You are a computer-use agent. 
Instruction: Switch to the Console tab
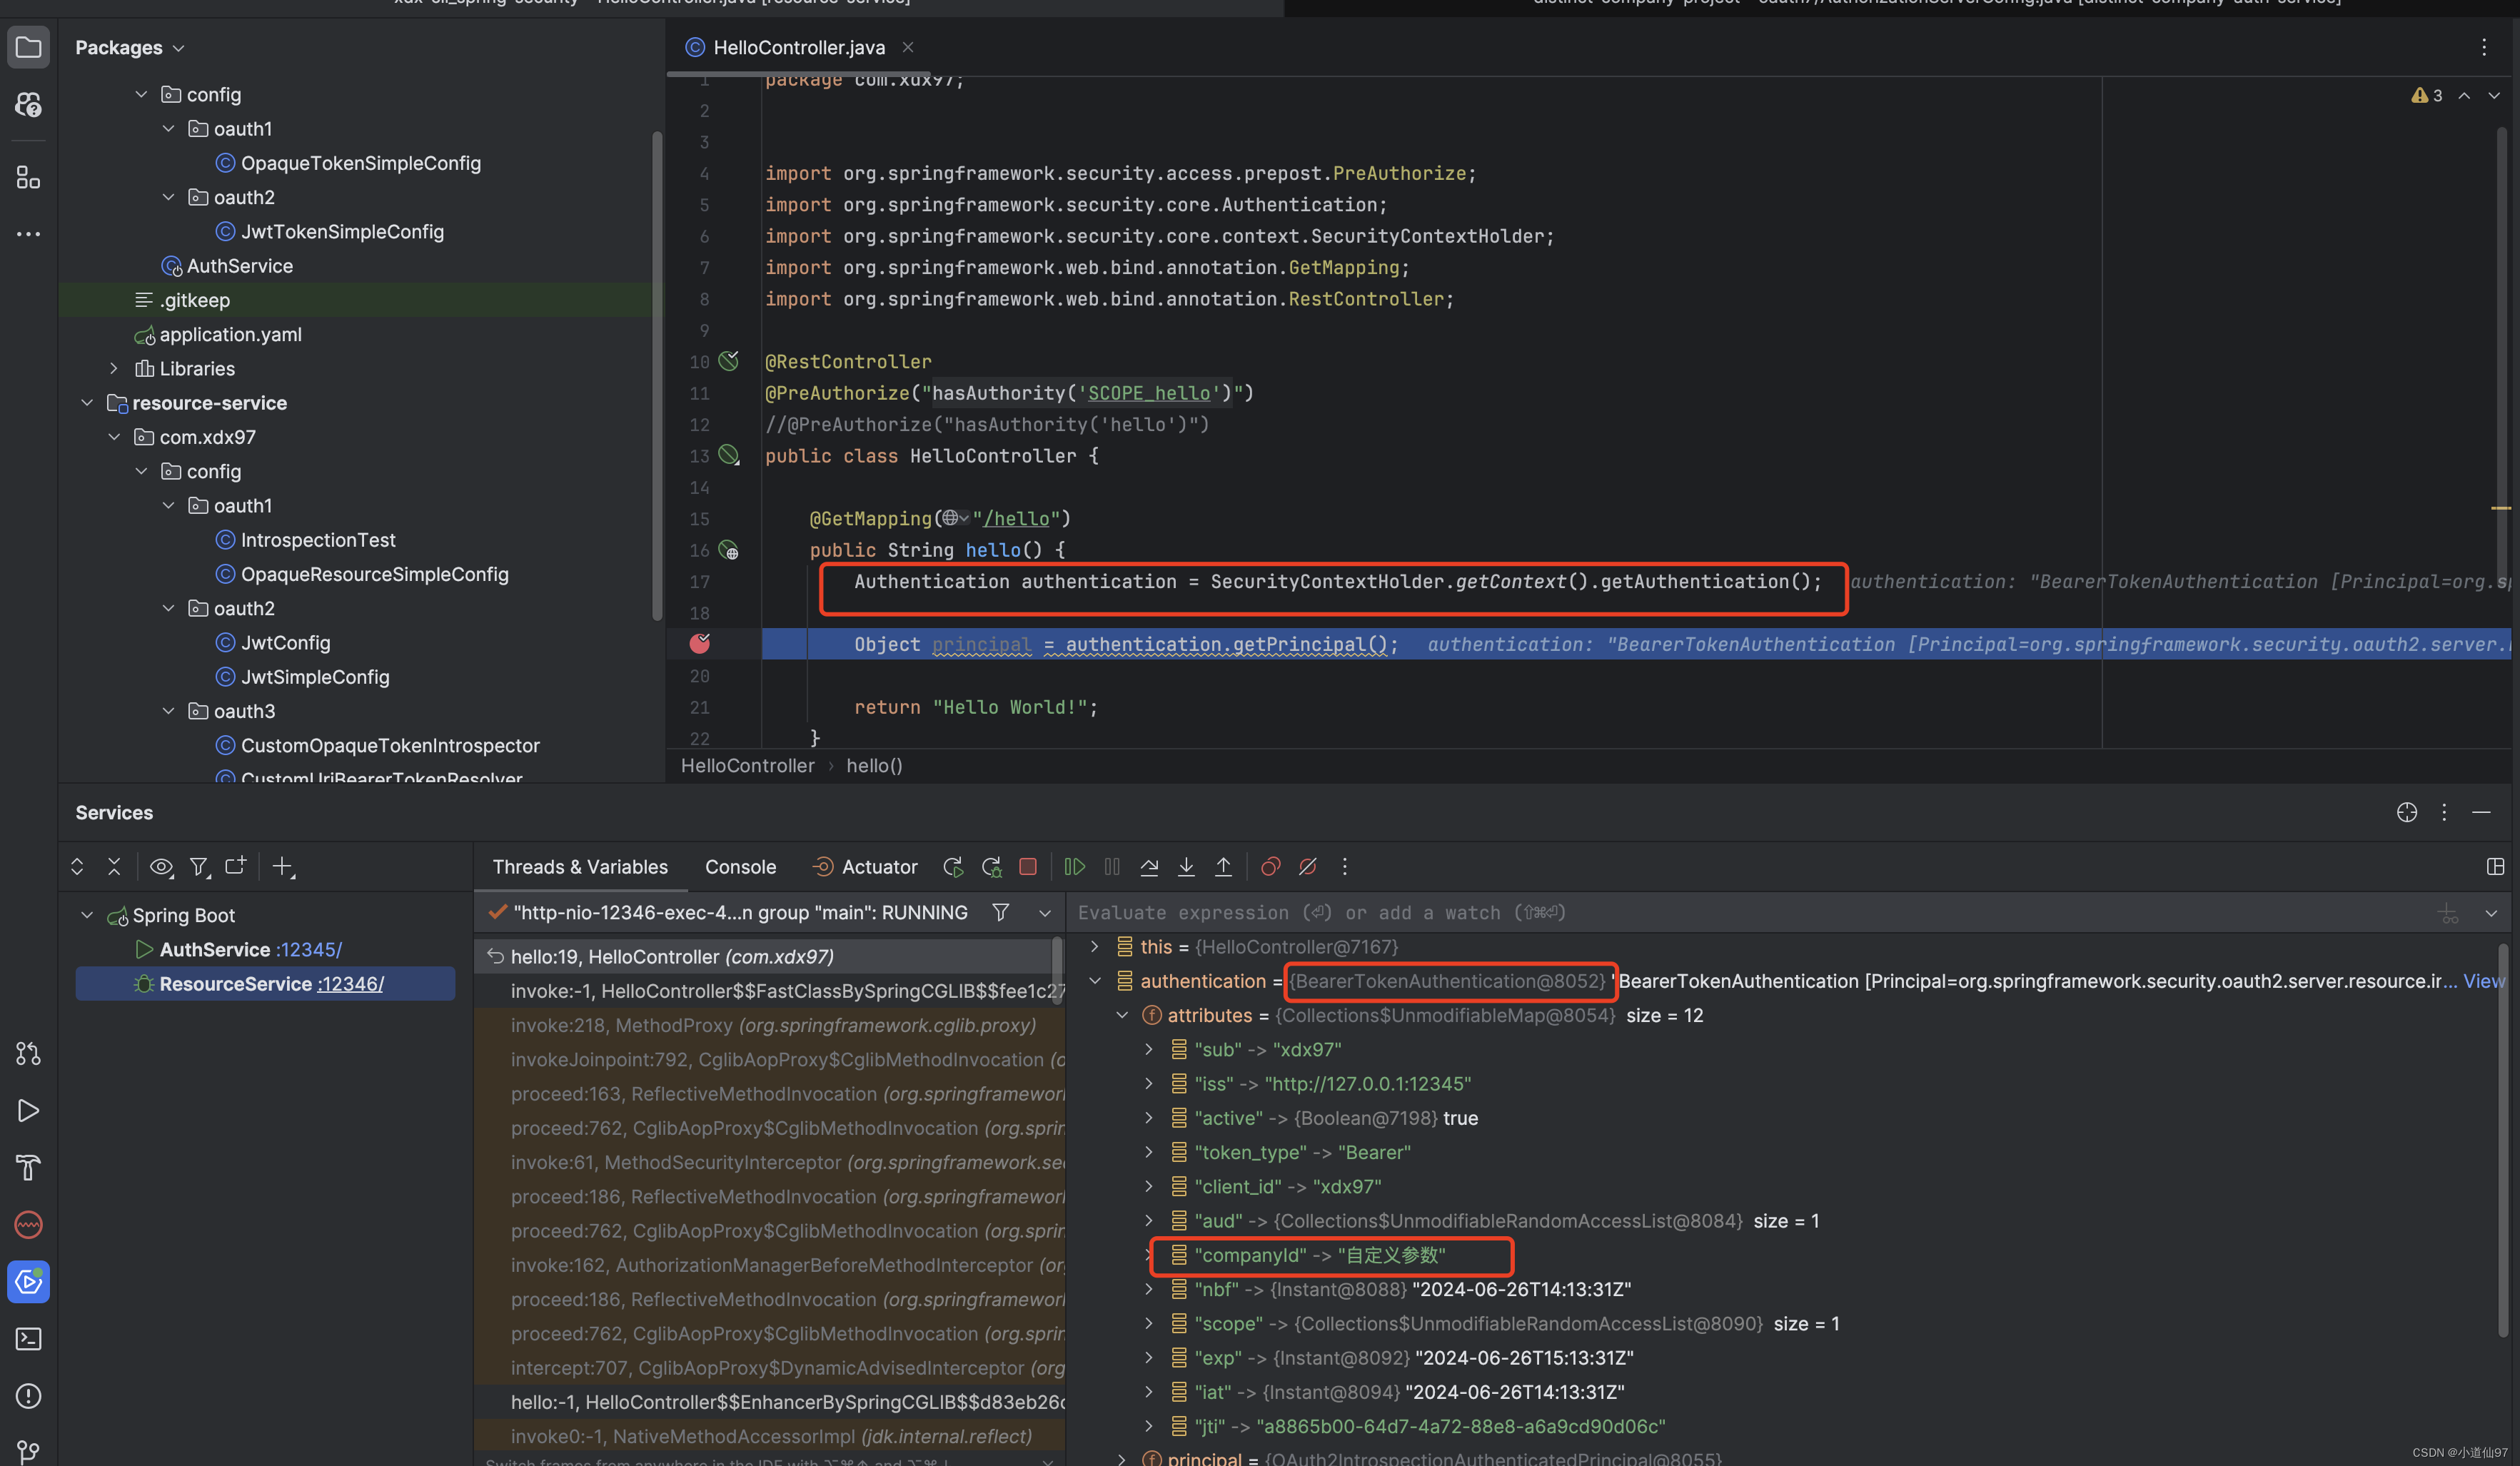coord(740,867)
